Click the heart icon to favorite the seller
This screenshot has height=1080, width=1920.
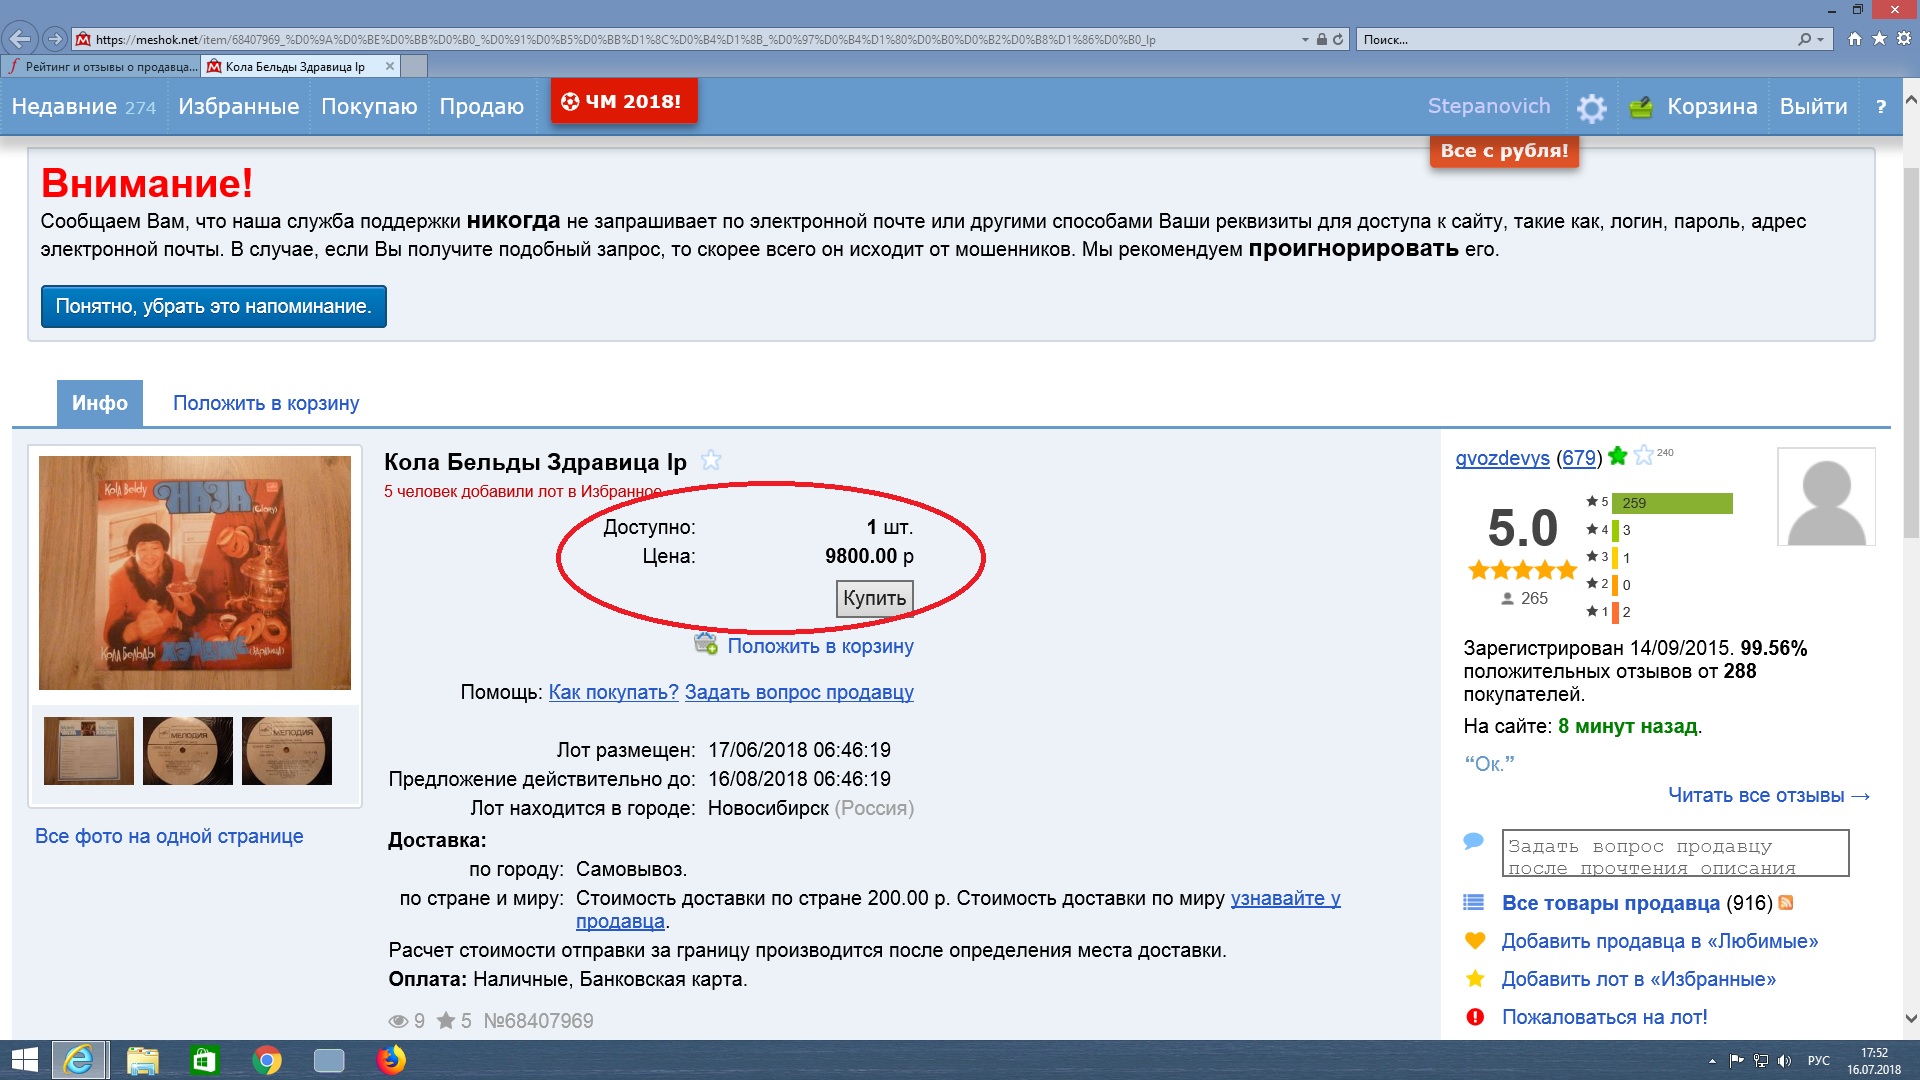point(1475,941)
